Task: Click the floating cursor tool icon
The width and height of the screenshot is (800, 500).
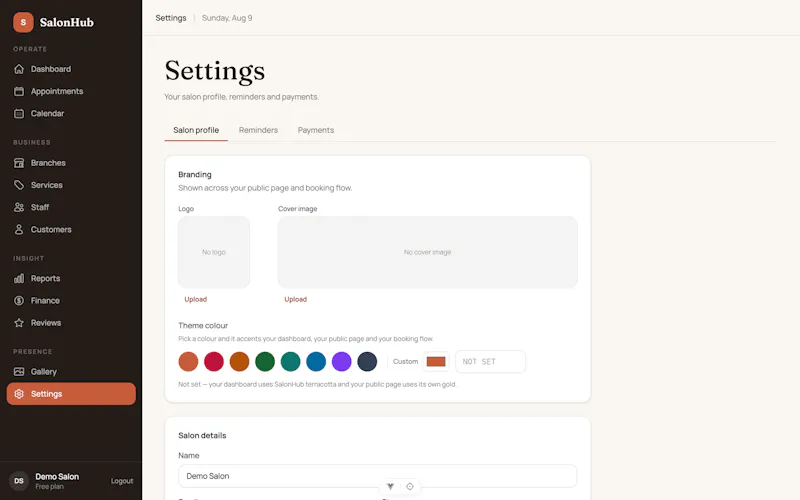Action: (x=390, y=486)
